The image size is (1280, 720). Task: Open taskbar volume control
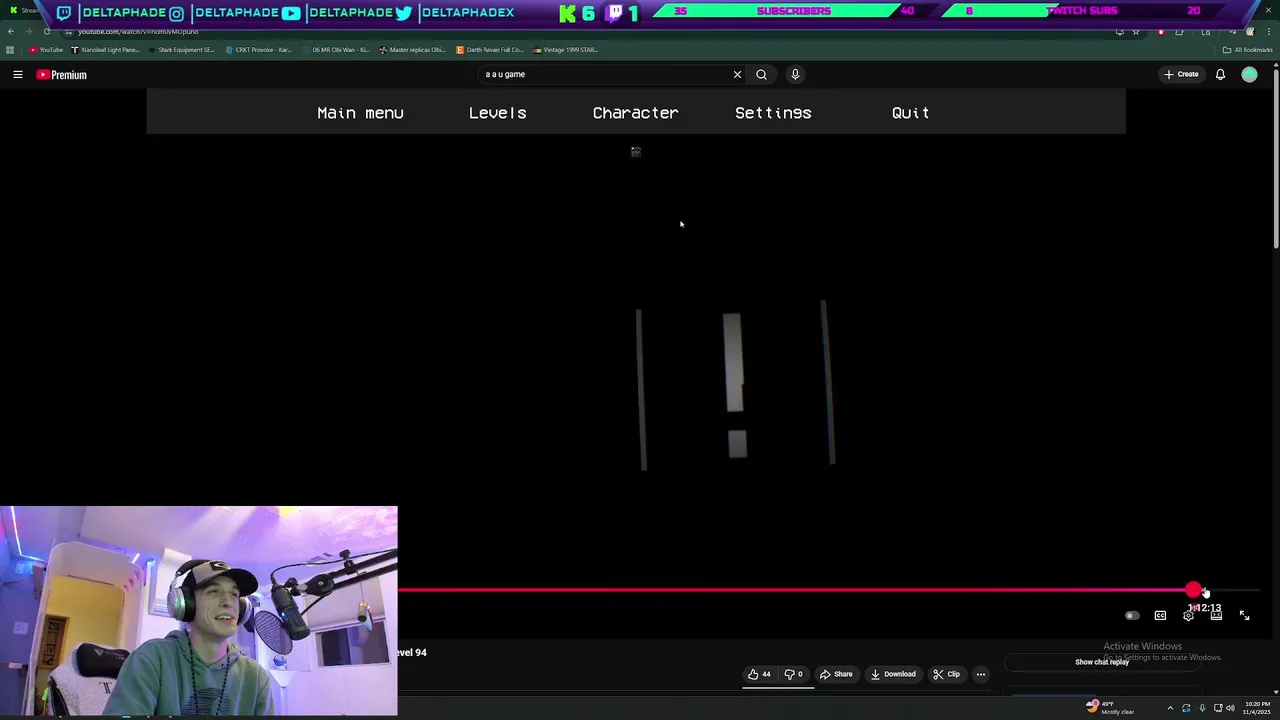click(x=1230, y=708)
